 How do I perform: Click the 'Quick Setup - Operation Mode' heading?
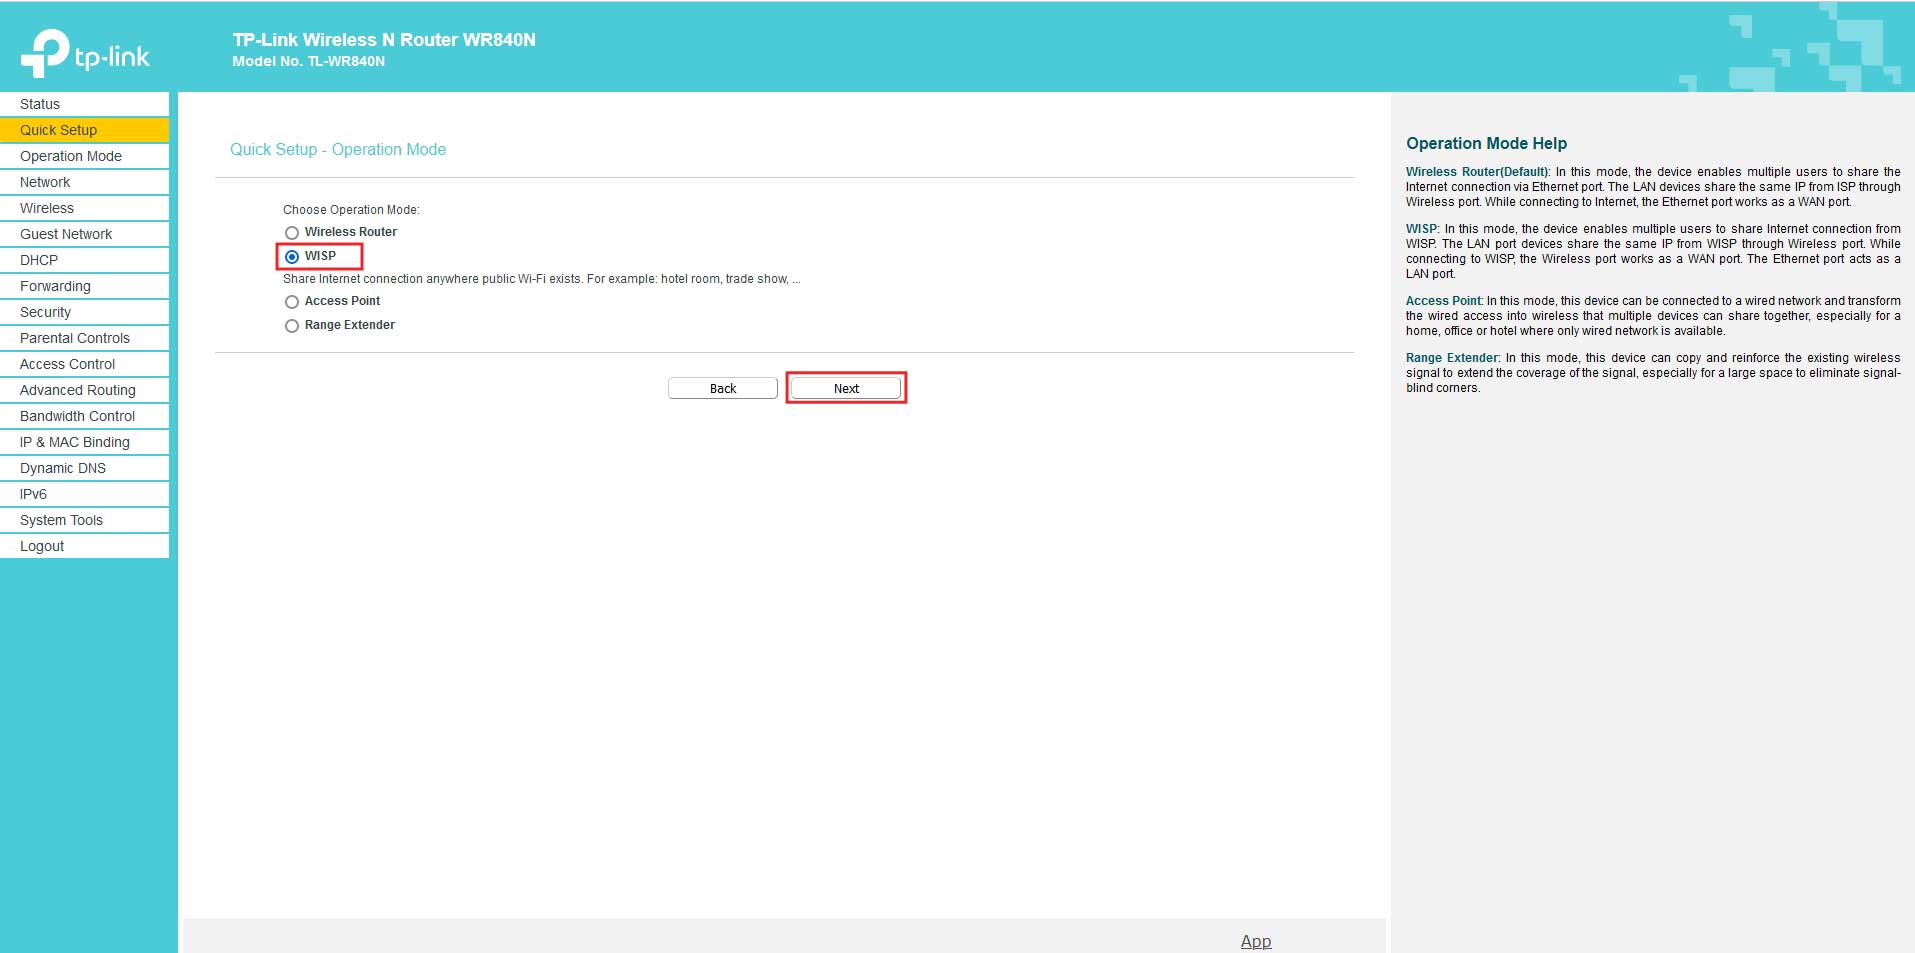point(338,149)
